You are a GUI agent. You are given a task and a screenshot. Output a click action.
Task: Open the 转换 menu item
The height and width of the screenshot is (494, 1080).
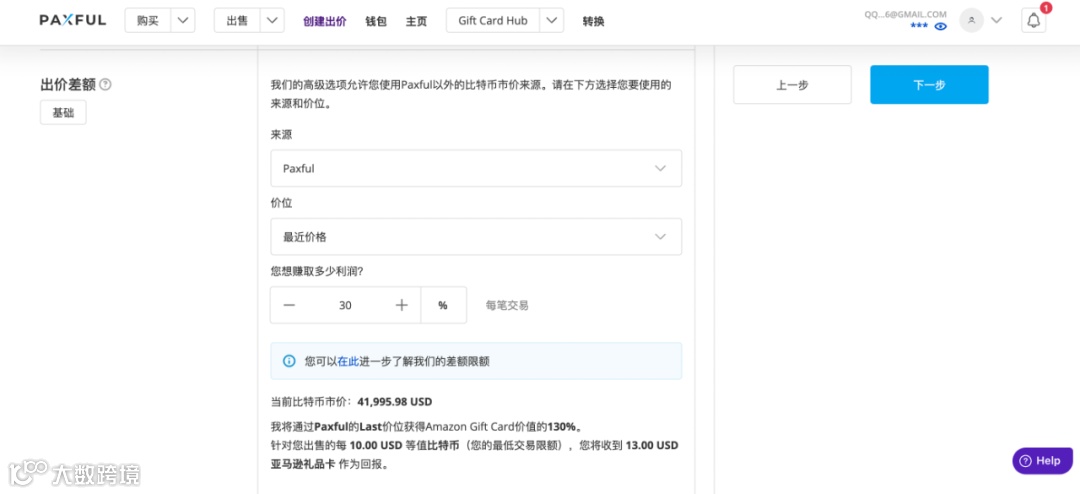(593, 21)
